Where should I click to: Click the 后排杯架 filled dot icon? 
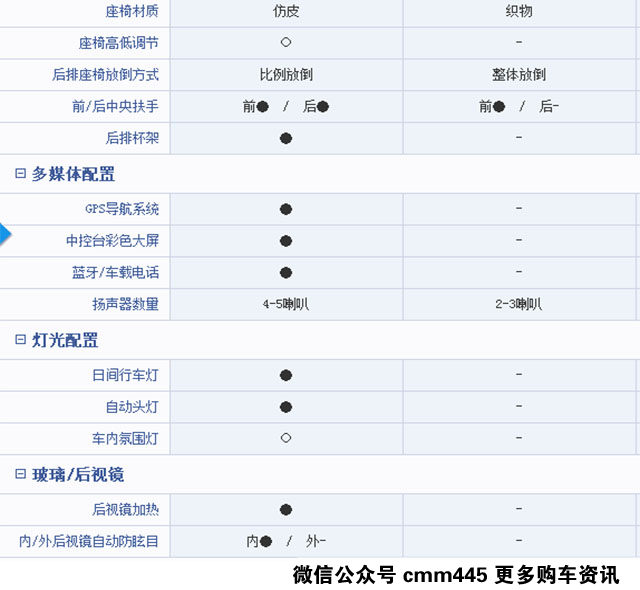click(286, 138)
